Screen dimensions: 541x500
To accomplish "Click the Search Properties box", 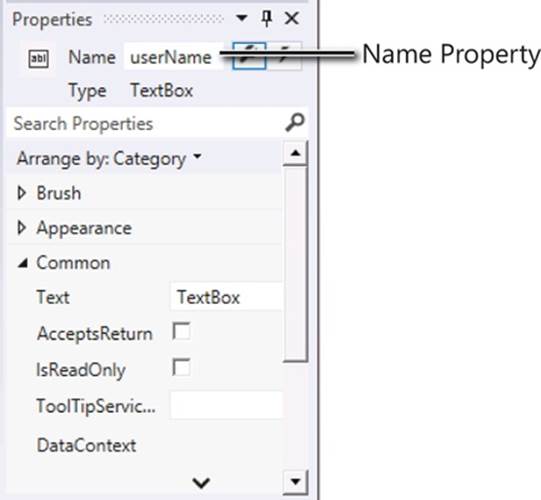I will 146,124.
